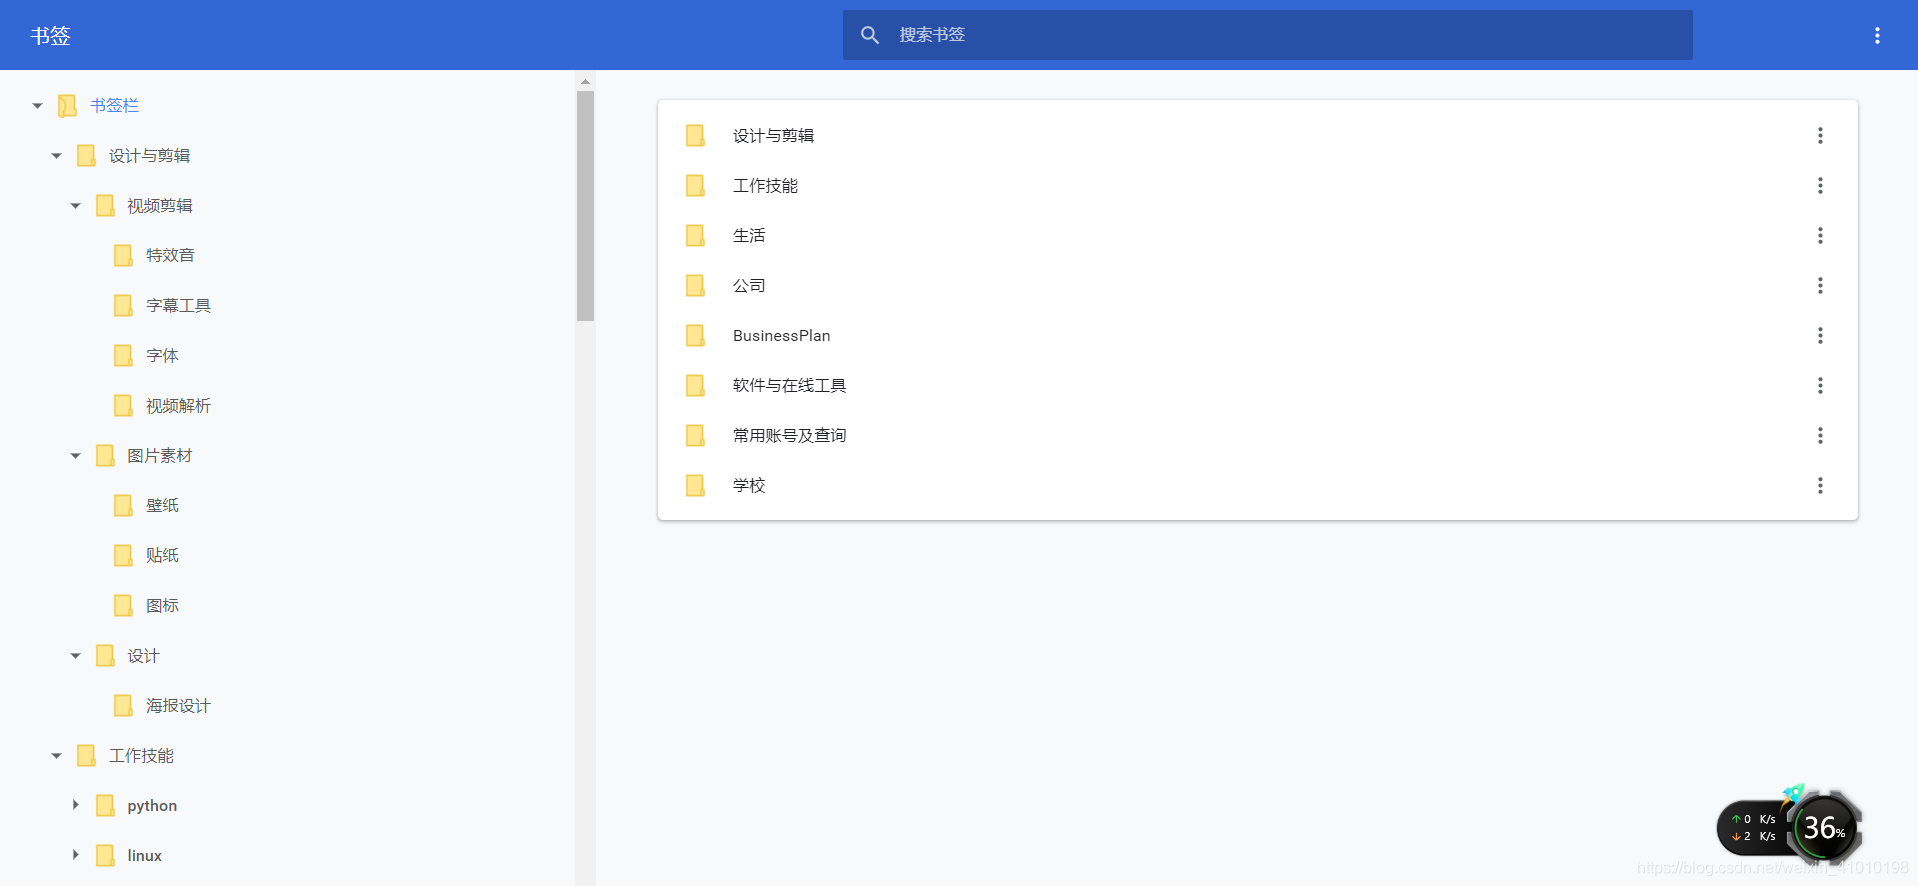Click the network speed monitor widget
Viewport: 1918px width, 886px height.
pyautogui.click(x=1754, y=828)
